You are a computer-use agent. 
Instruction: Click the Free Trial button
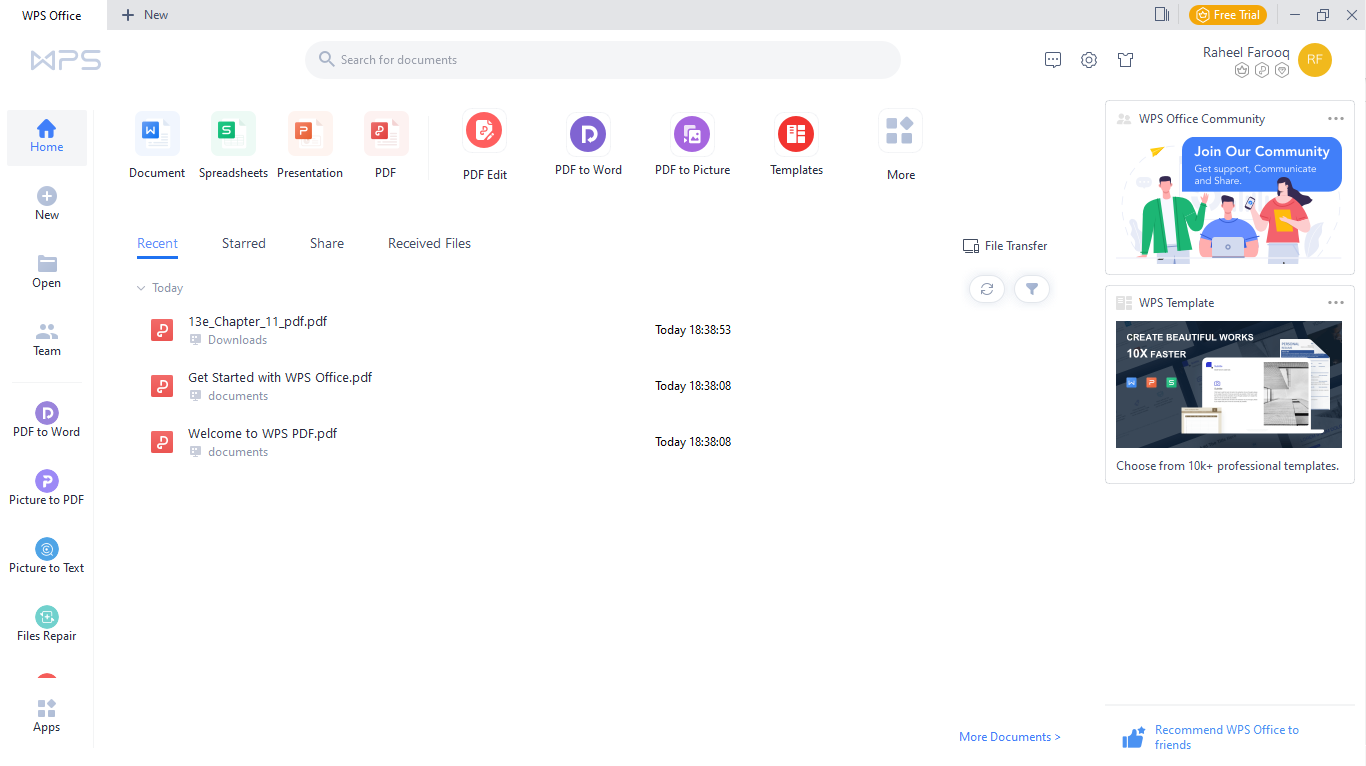tap(1228, 14)
